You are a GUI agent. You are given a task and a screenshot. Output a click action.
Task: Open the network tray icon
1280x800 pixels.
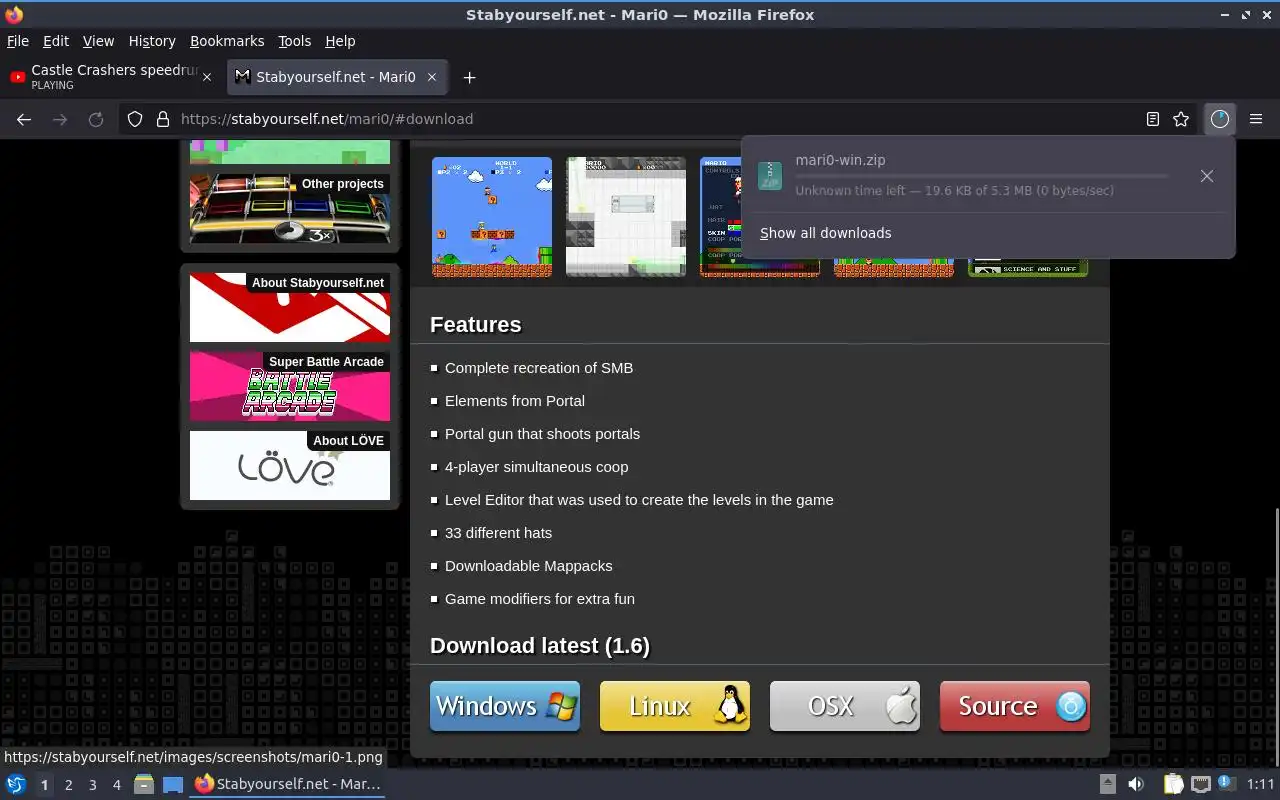coord(1201,785)
